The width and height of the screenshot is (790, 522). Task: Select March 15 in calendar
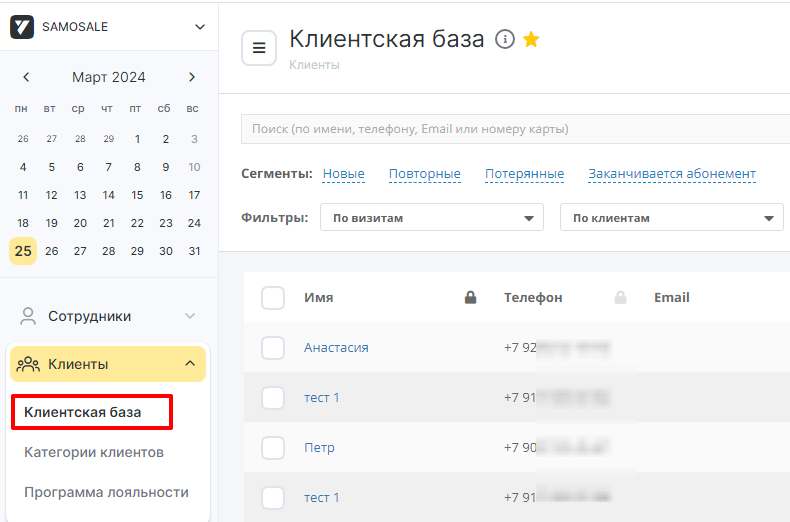pos(137,195)
